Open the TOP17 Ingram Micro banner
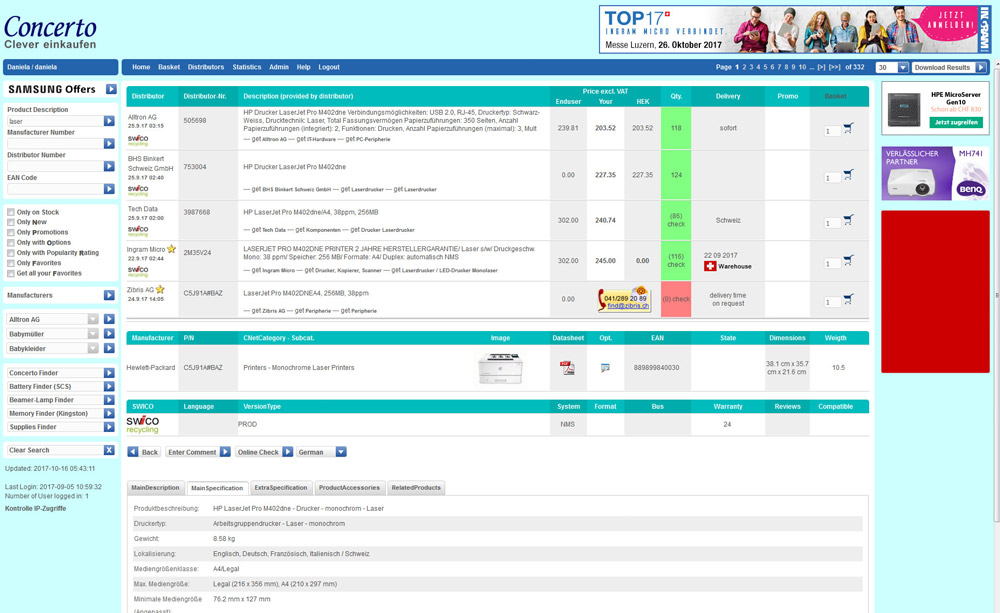Image resolution: width=1000 pixels, height=613 pixels. coord(796,29)
